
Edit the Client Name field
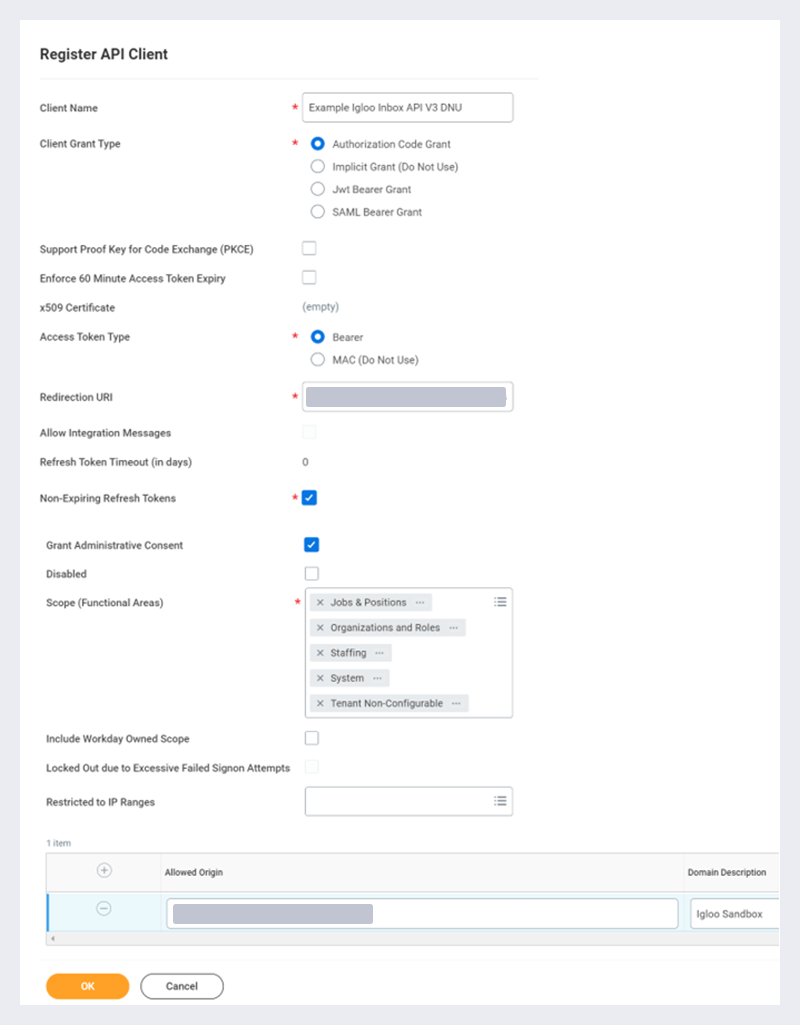tap(407, 108)
